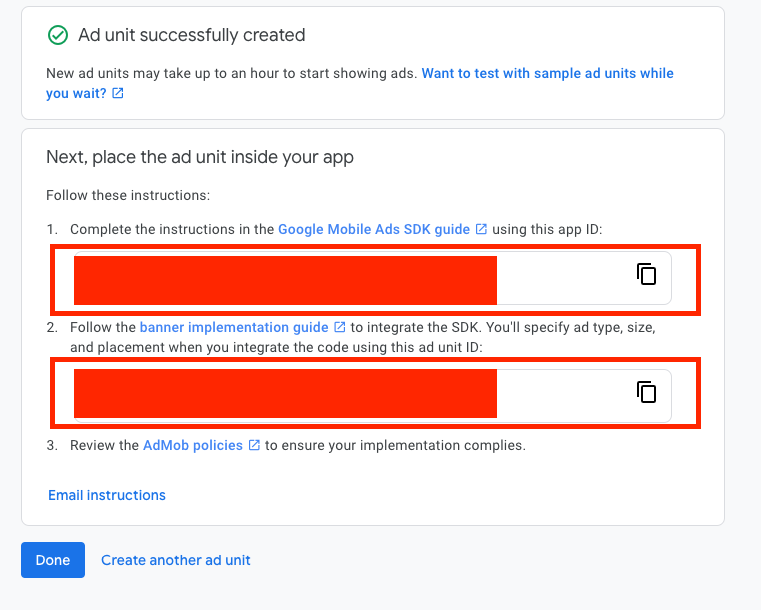Open the AdMob policies link
This screenshot has width=761, height=610.
click(201, 445)
